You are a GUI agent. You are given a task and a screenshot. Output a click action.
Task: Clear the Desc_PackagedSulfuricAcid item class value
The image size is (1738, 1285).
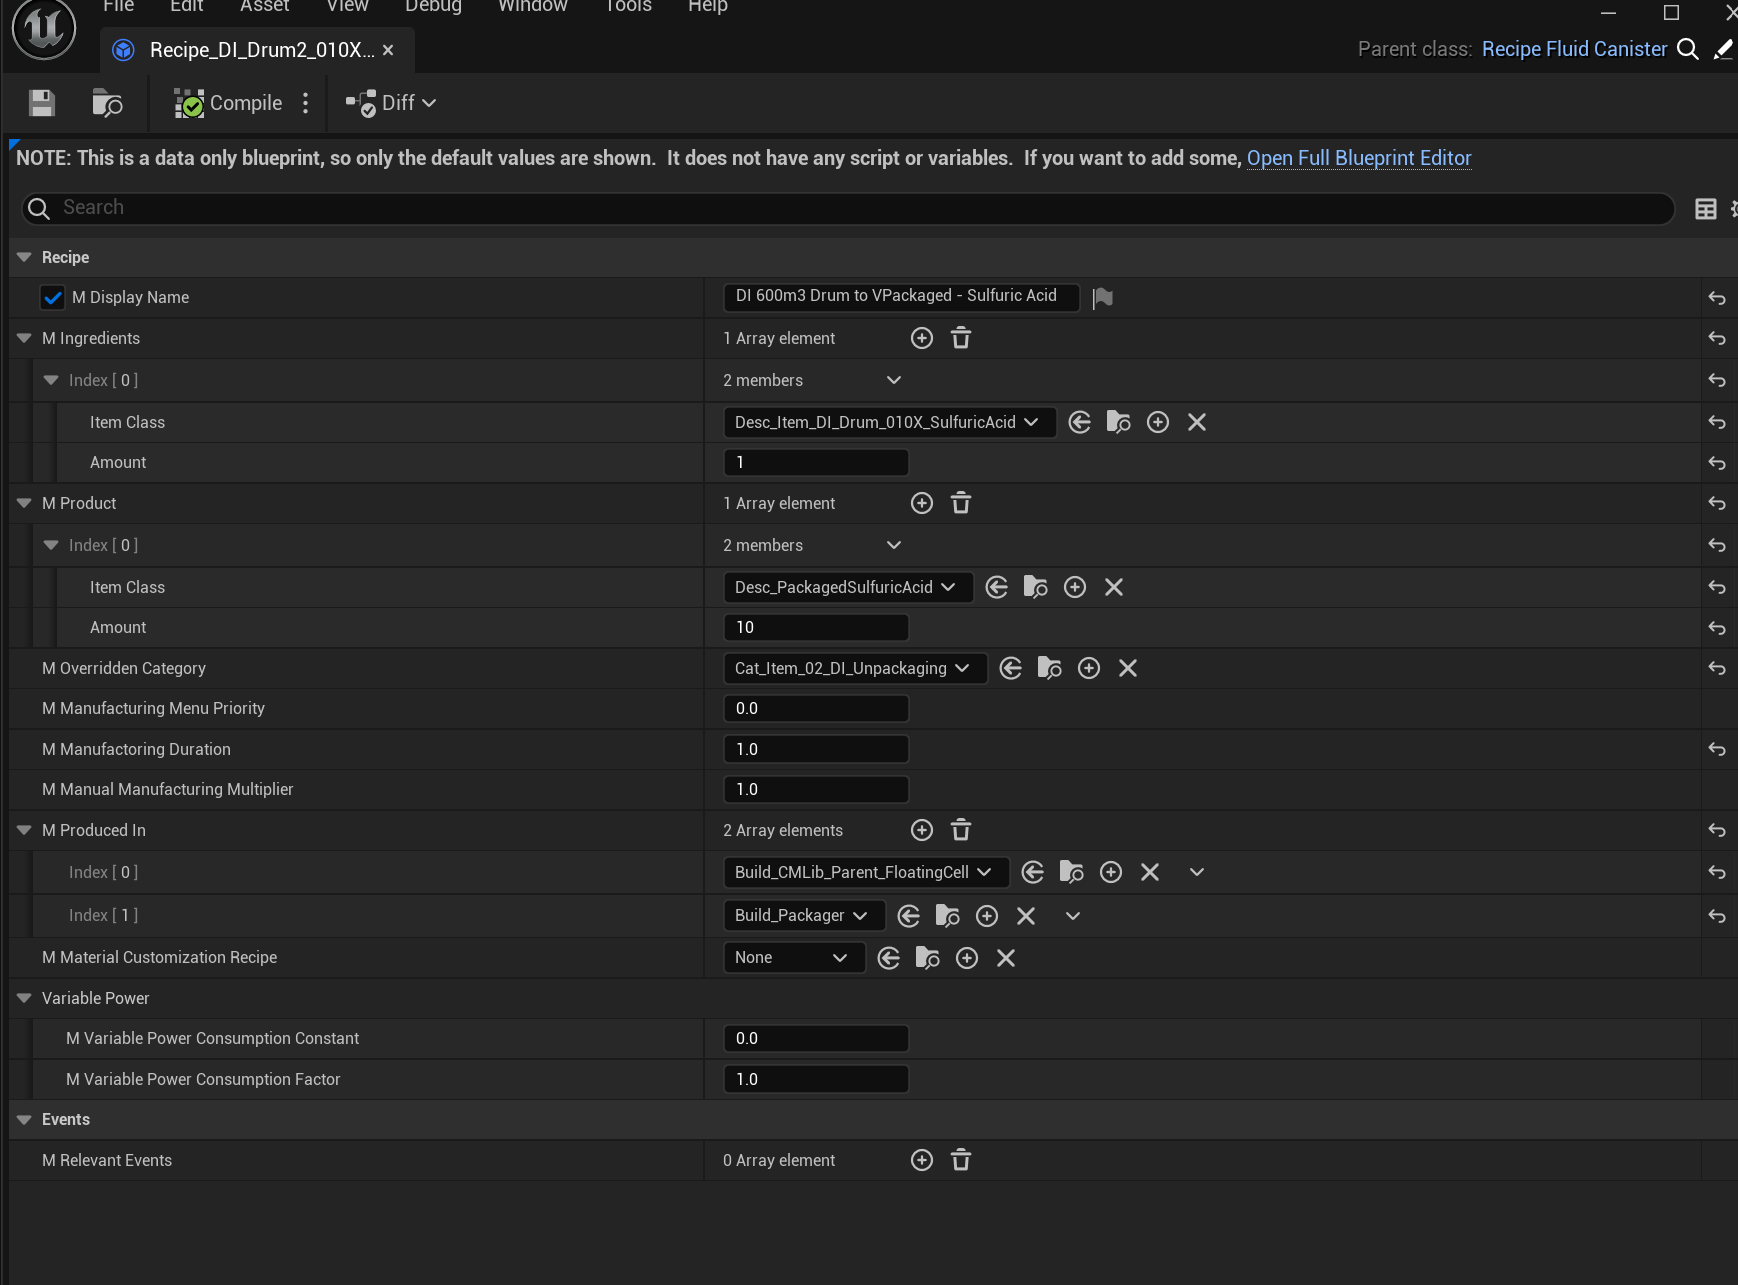point(1114,588)
